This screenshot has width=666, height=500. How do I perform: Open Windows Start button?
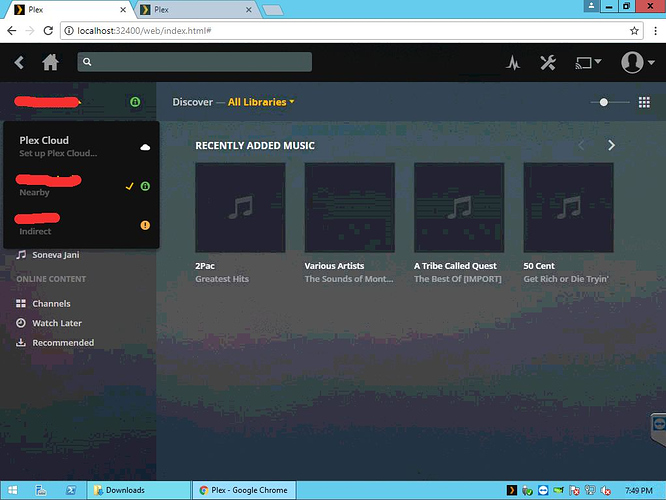pyautogui.click(x=13, y=490)
